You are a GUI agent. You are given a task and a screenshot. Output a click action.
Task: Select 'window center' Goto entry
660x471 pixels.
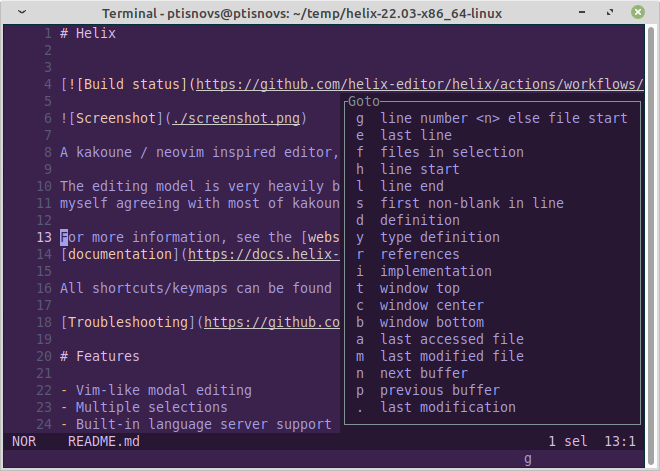tap(420, 305)
